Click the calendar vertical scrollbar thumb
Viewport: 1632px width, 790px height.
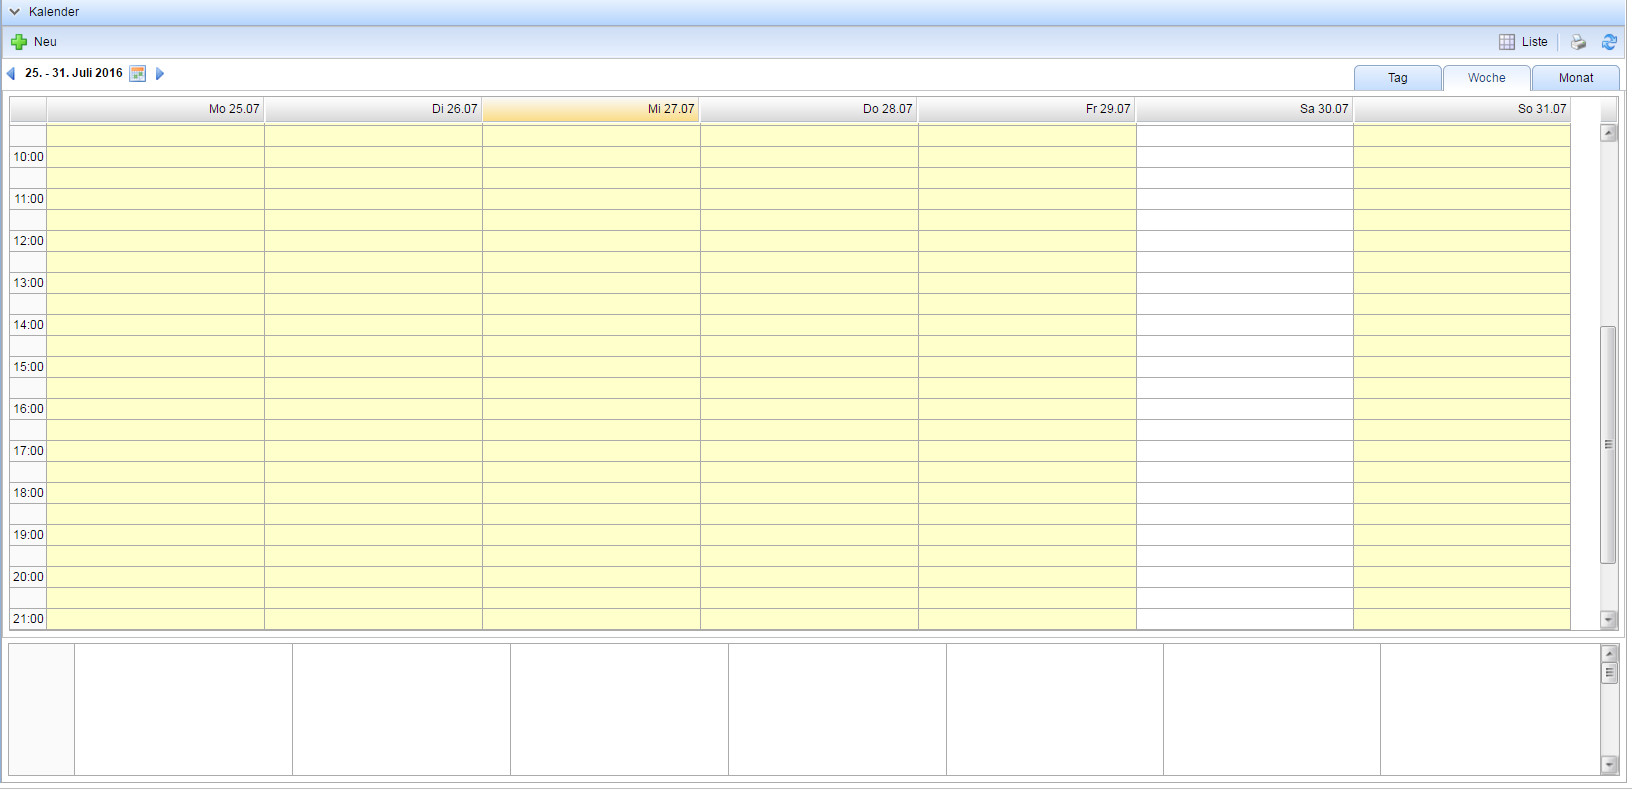click(1609, 445)
